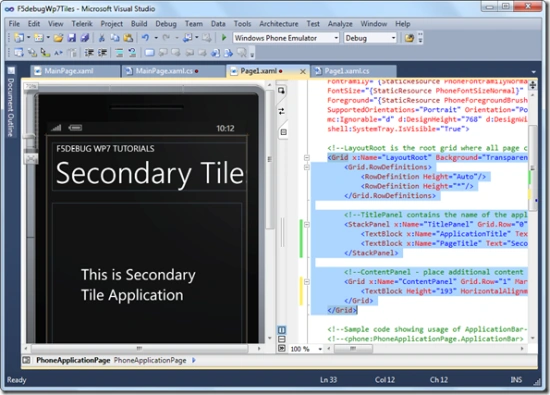Viewport: 550px width, 395px height.
Task: Click the New Project toolbar icon
Action: point(19,38)
